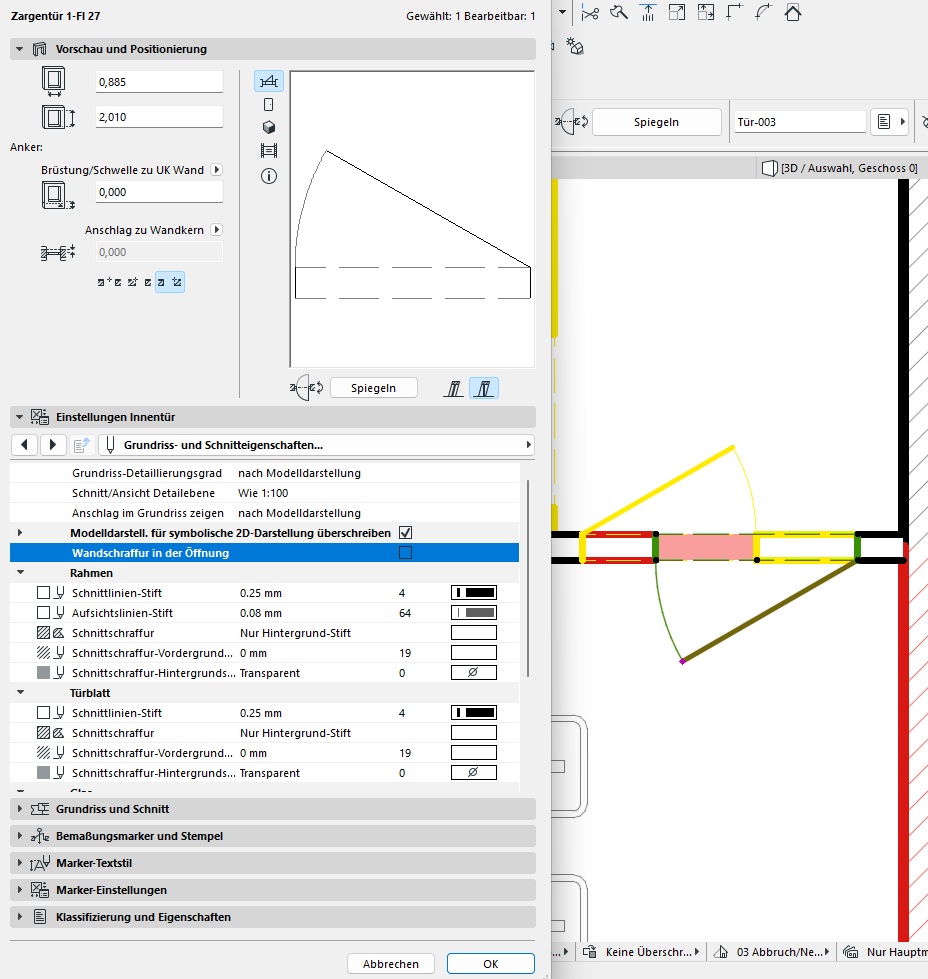
Task: Click the trim-to-roof arrow icon
Action: 648,12
